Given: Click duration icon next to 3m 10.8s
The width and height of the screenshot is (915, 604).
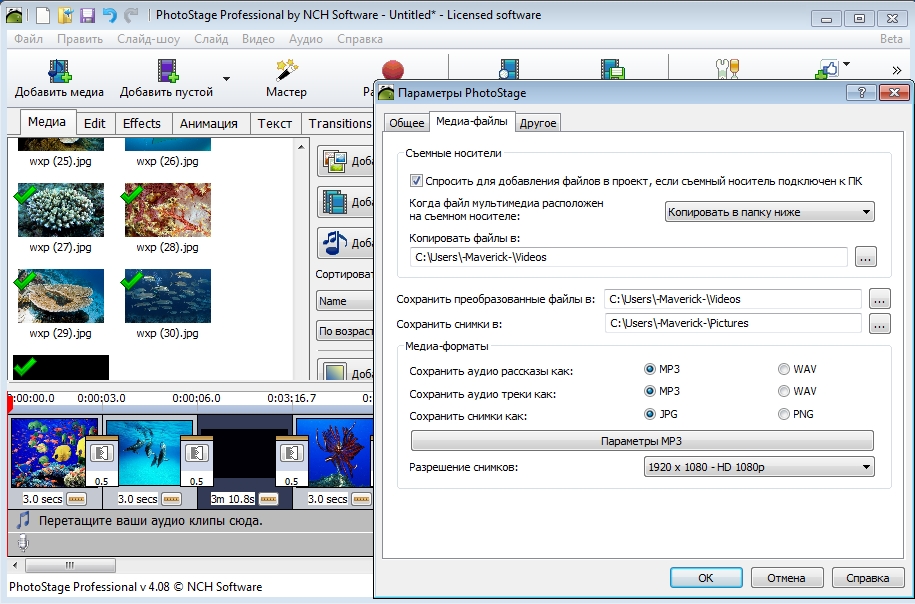Looking at the screenshot, I should tap(268, 499).
